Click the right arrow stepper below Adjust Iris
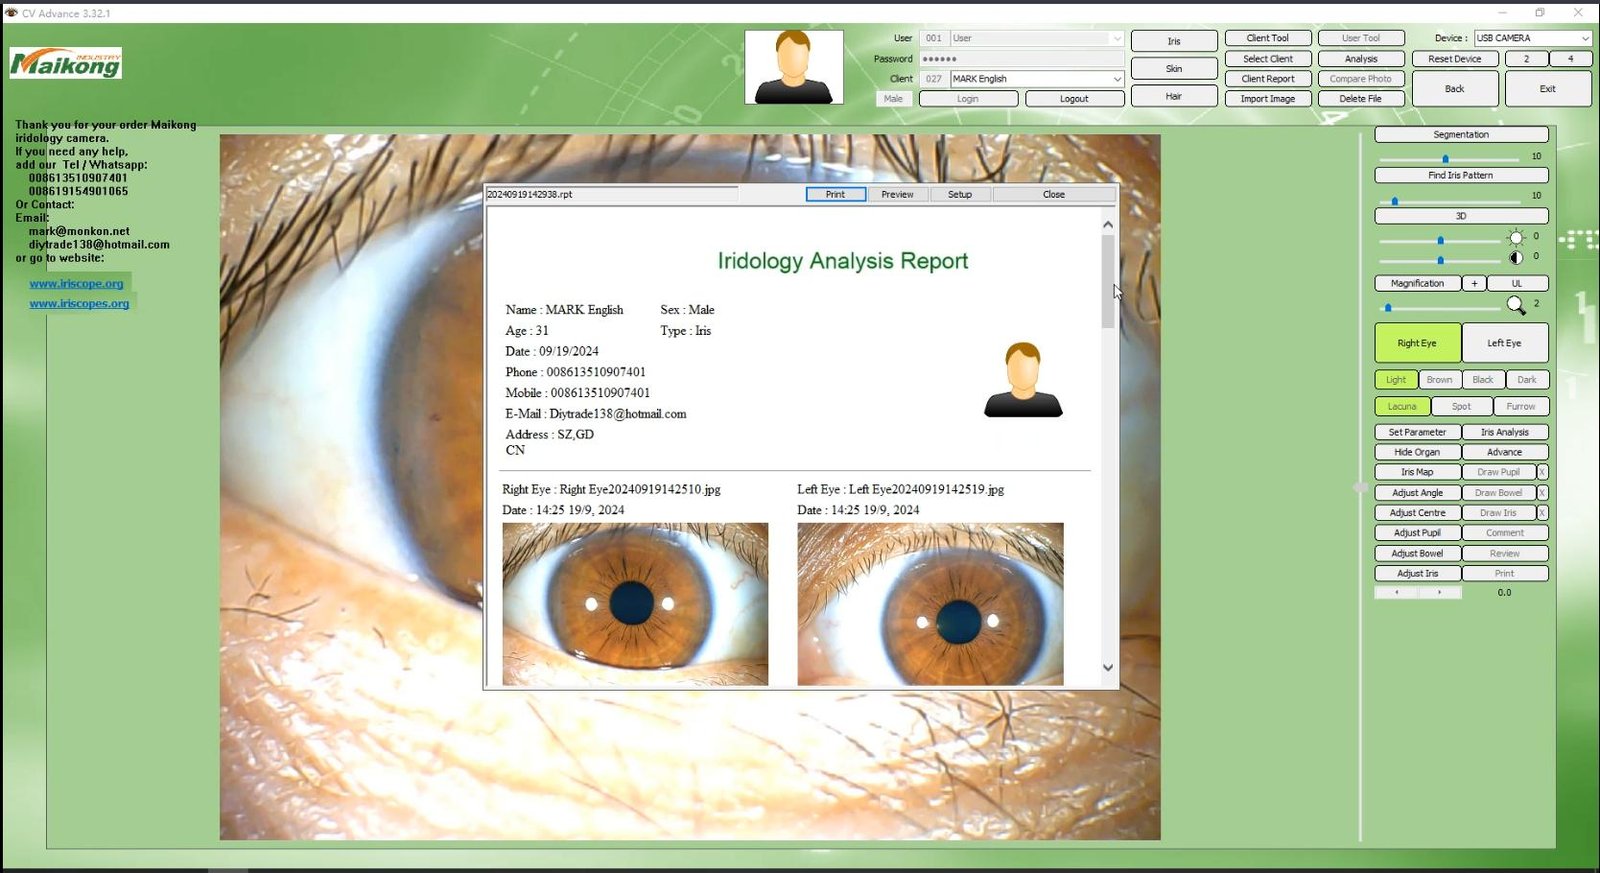Viewport: 1600px width, 873px height. 1440,592
